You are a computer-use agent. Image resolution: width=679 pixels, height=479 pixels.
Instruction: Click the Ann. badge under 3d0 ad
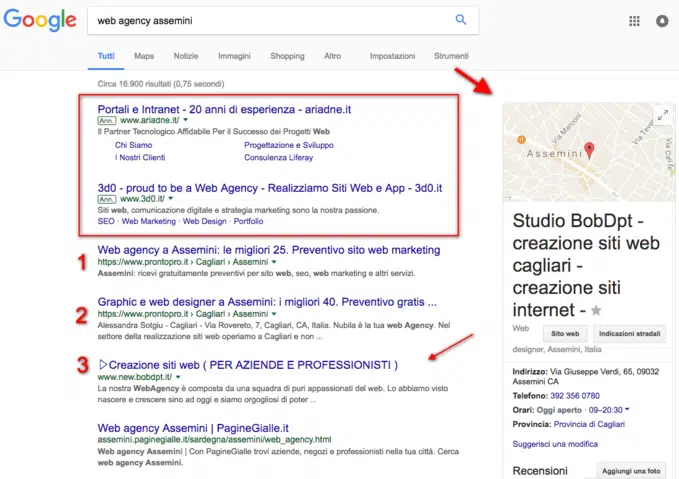coord(107,199)
